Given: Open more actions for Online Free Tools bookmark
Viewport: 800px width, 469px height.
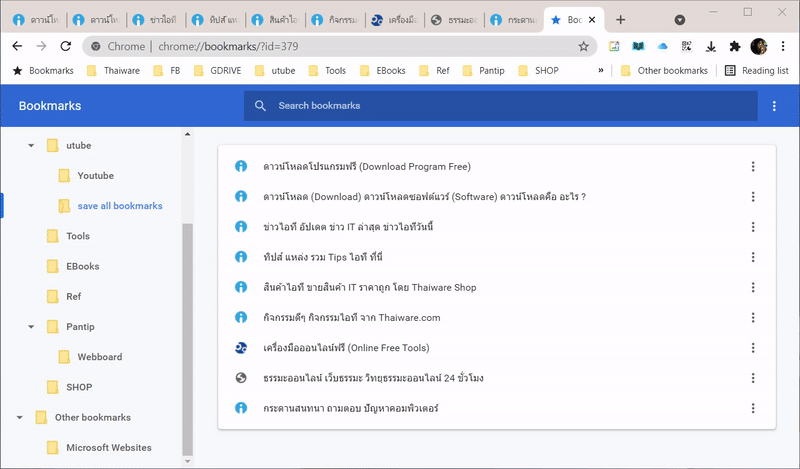Looking at the screenshot, I should 753,348.
